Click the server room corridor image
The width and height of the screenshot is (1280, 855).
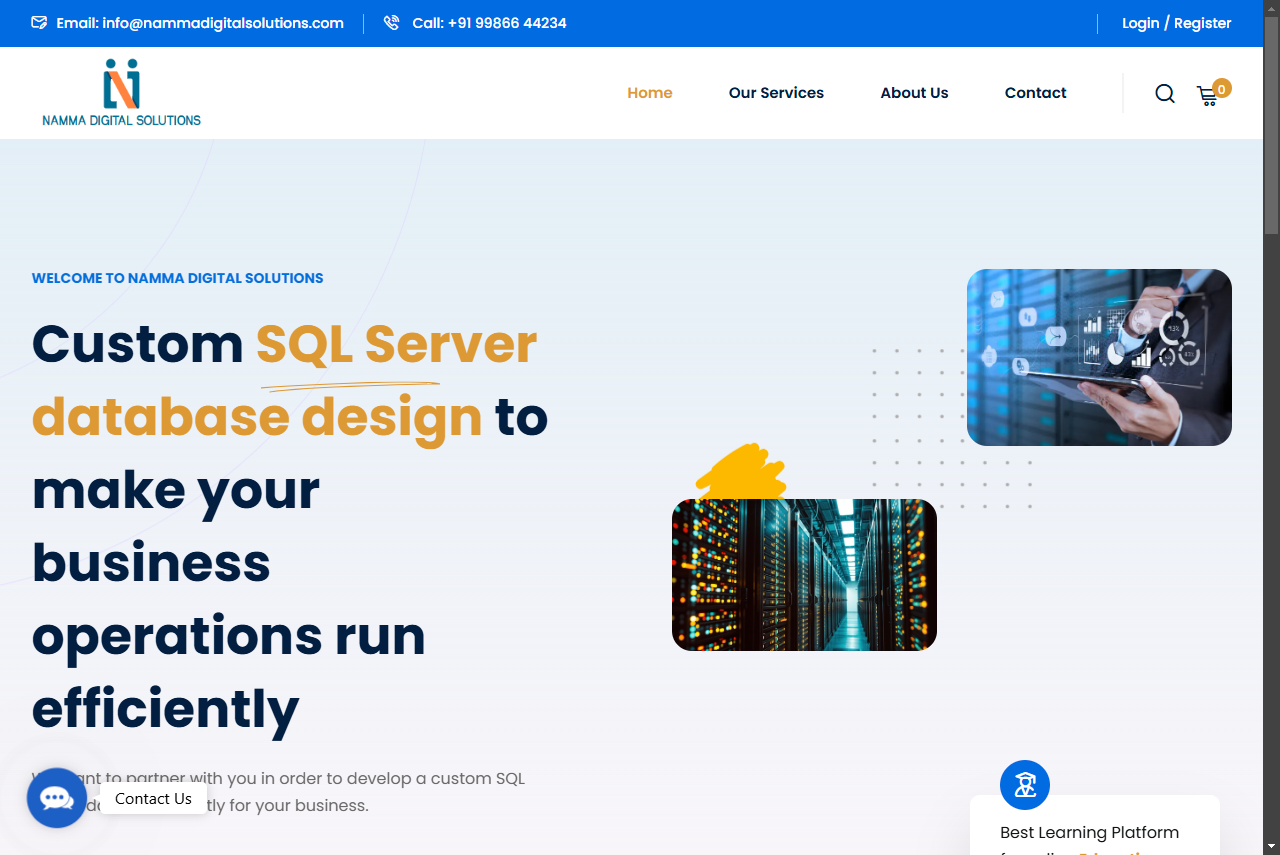point(804,575)
